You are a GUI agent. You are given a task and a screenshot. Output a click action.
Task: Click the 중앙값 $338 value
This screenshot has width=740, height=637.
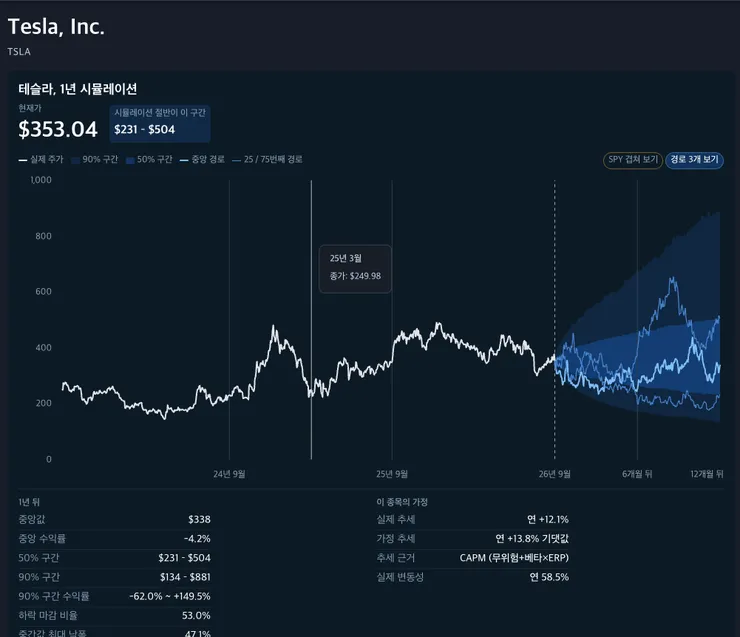pyautogui.click(x=199, y=520)
